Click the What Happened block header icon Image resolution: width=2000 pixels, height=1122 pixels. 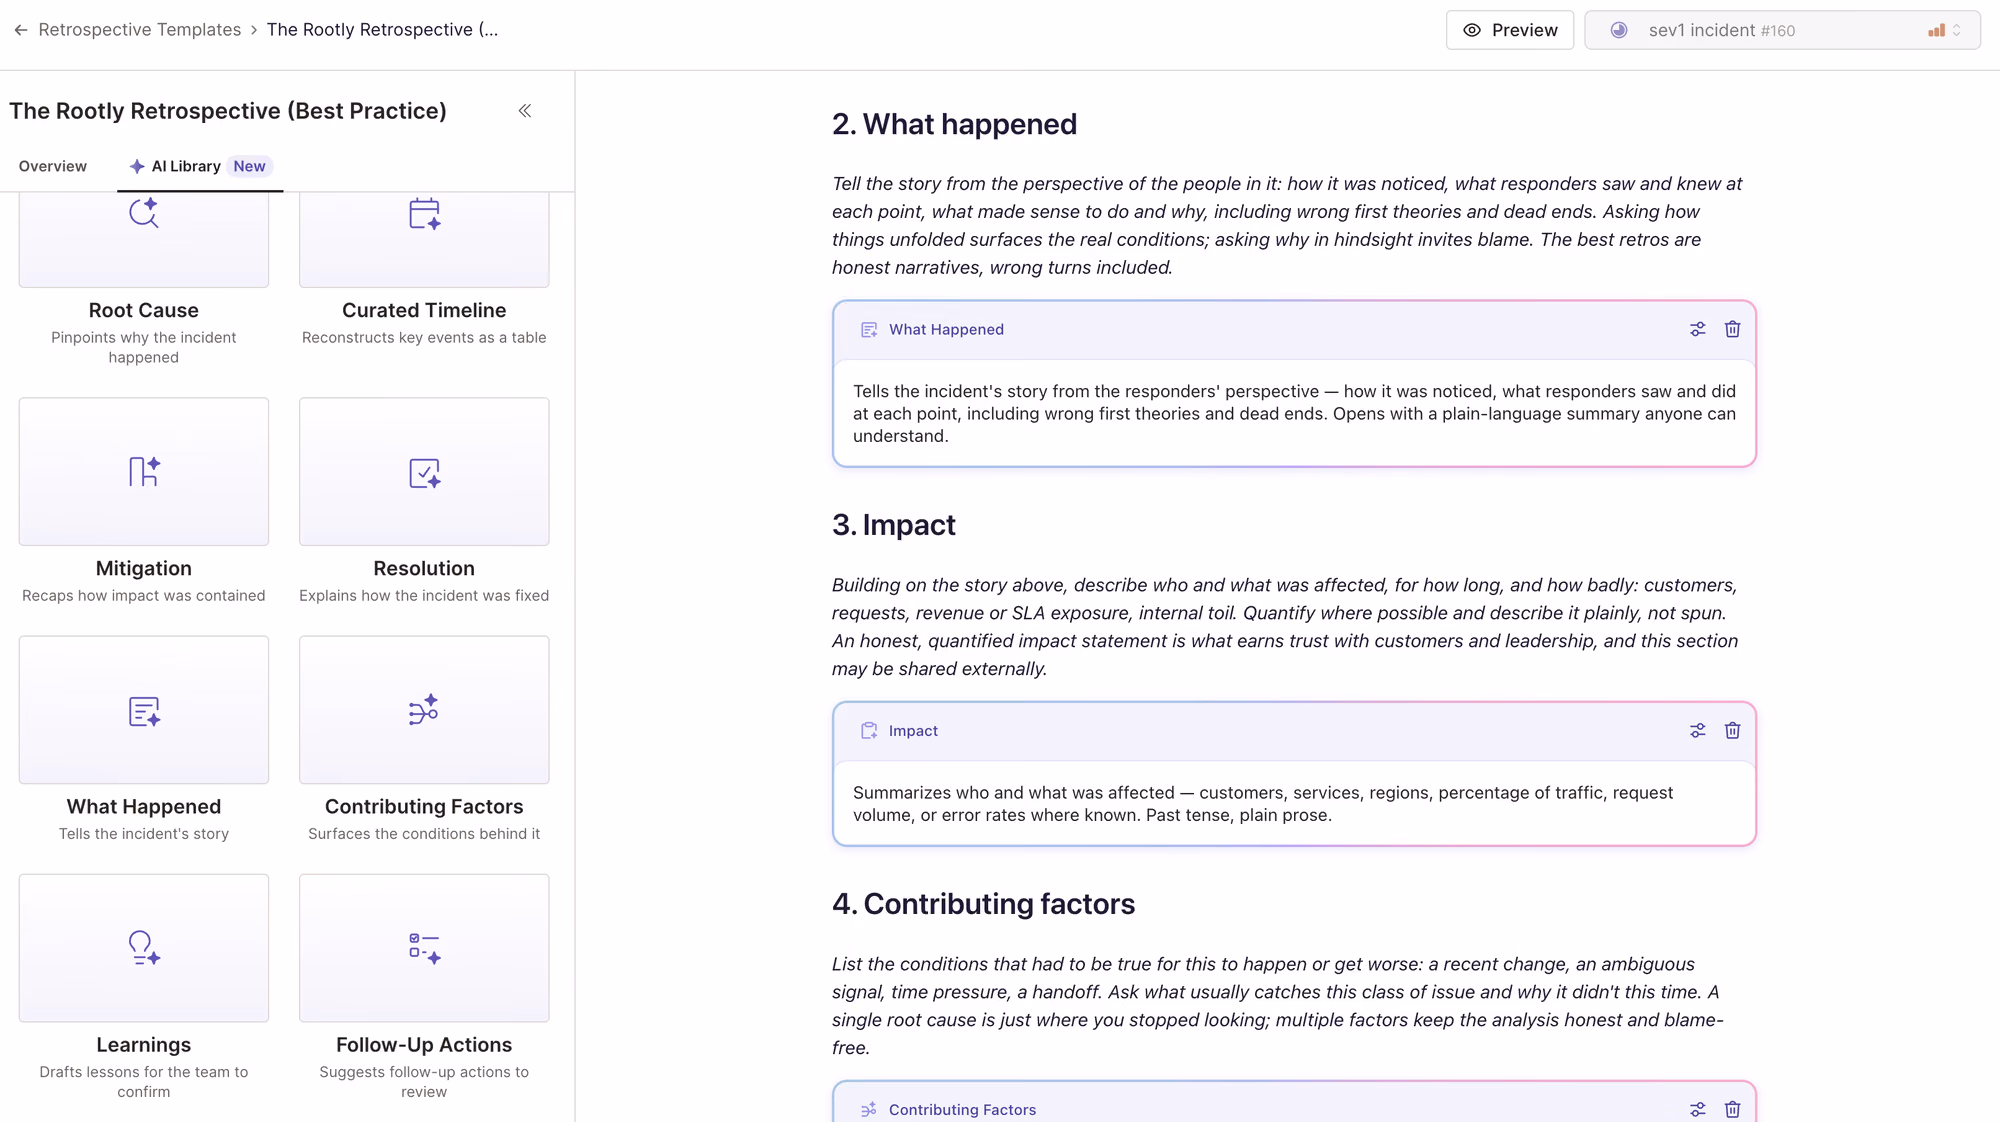tap(869, 330)
